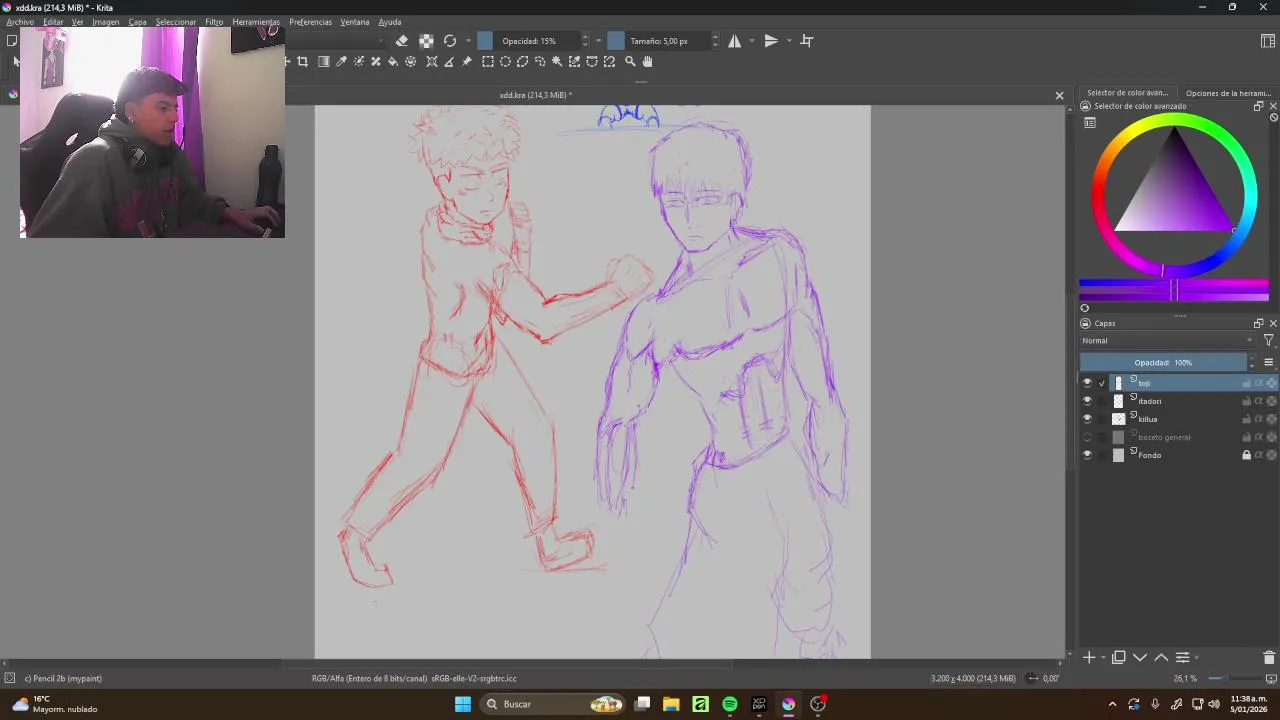The image size is (1280, 720).
Task: Select the Polygonal selection tool
Action: 522,62
